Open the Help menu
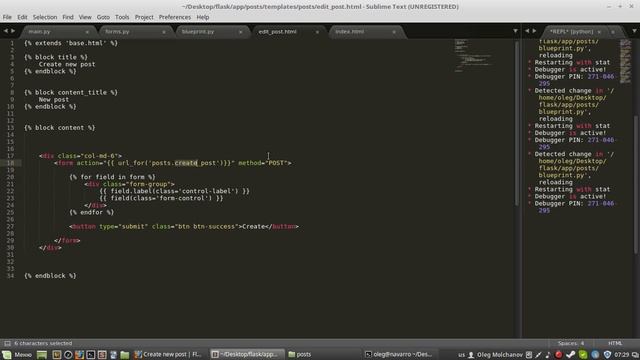Screen dimensions: 640x360 (202, 17)
